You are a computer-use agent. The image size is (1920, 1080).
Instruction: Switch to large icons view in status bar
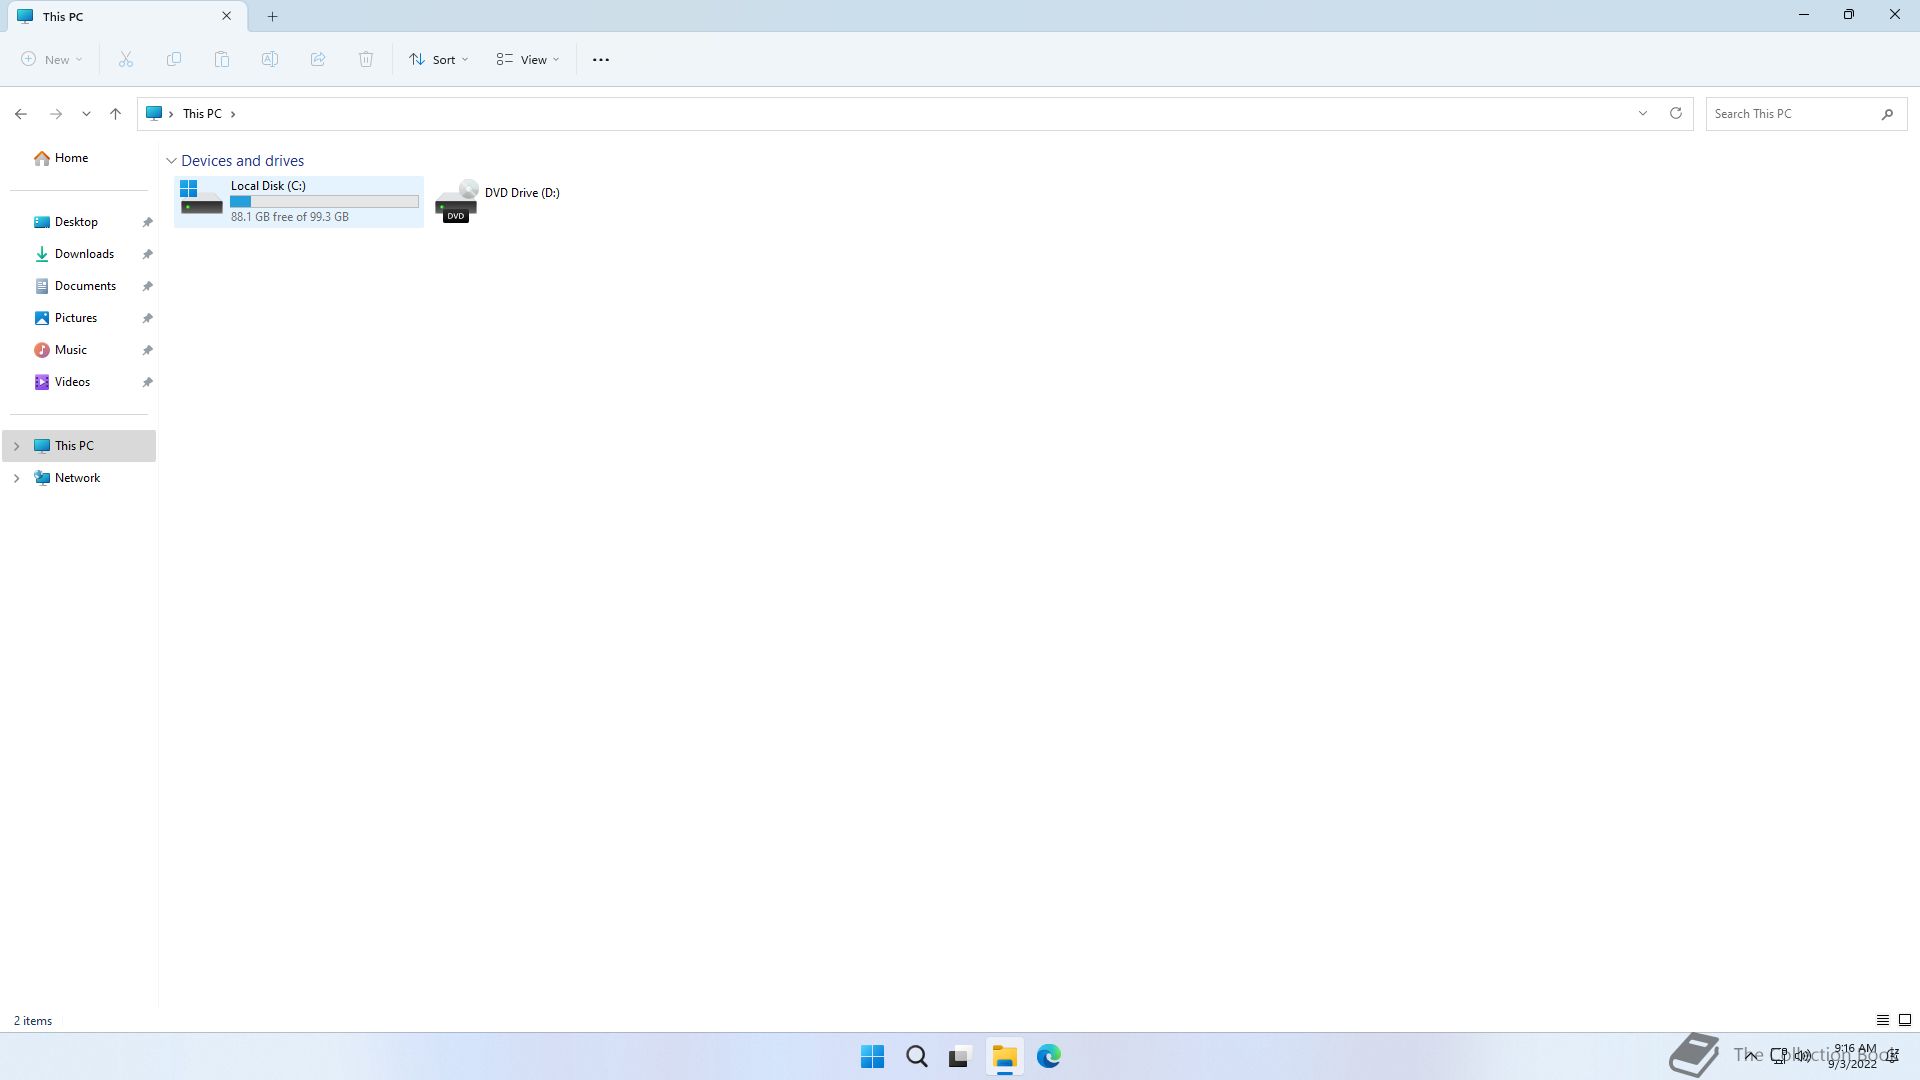[x=1905, y=1020]
